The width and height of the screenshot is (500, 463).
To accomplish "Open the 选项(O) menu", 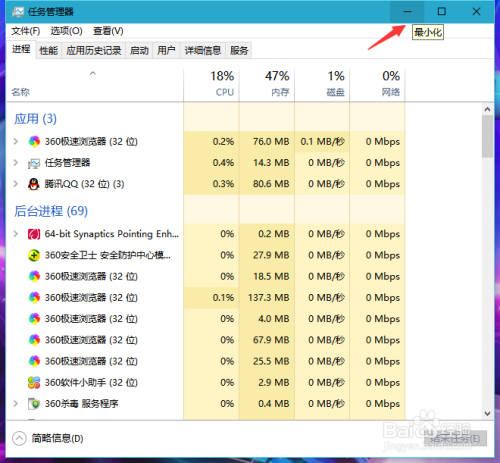I will [66, 31].
